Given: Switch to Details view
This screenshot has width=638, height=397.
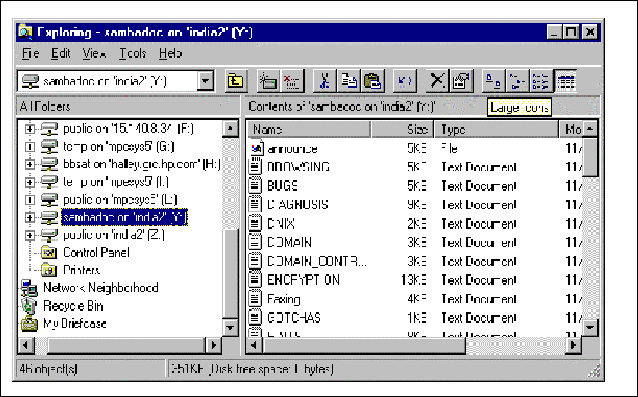Looking at the screenshot, I should click(x=566, y=81).
